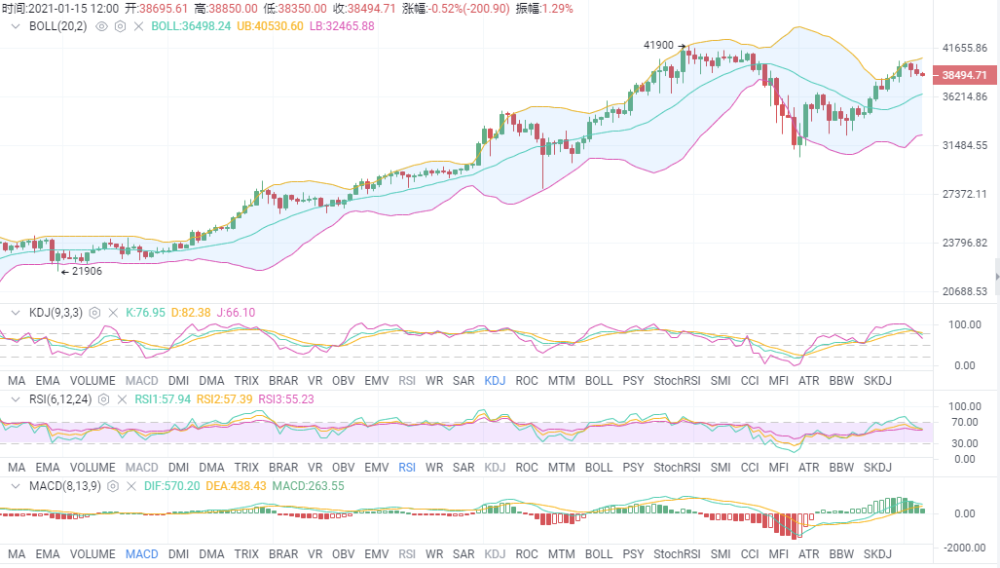Select SAR in the row under the RSI chart
Viewport: 1000px width, 568px height.
click(464, 467)
